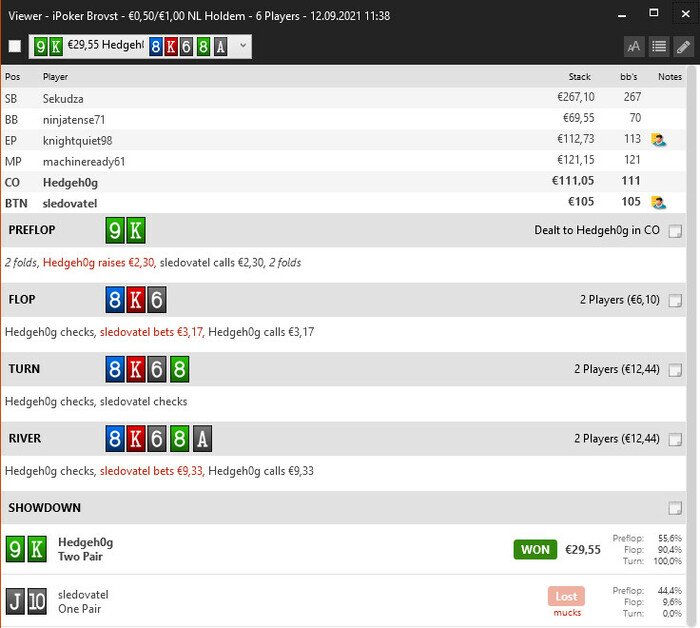Click Hedgeh0g Two Pair hand description
Screen dimensions: 700x628
(80, 557)
